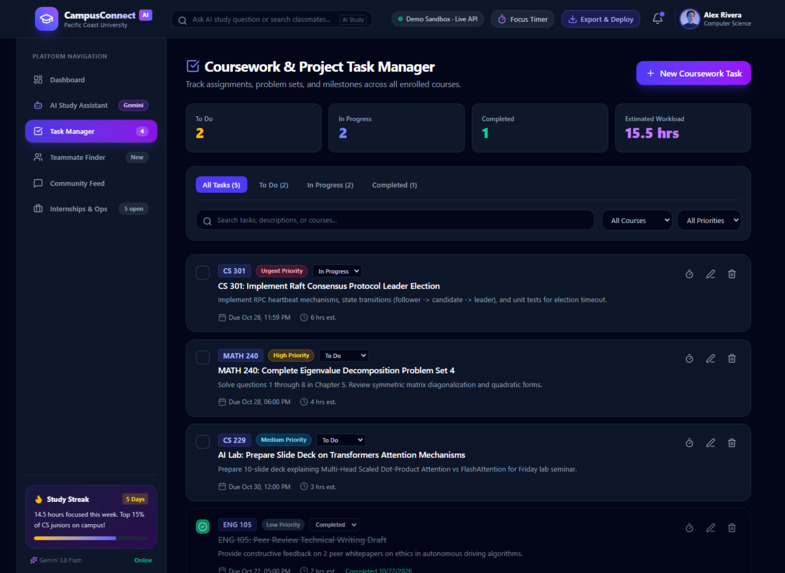Image resolution: width=785 pixels, height=573 pixels.
Task: Click the To Do count summary card
Action: coord(254,128)
